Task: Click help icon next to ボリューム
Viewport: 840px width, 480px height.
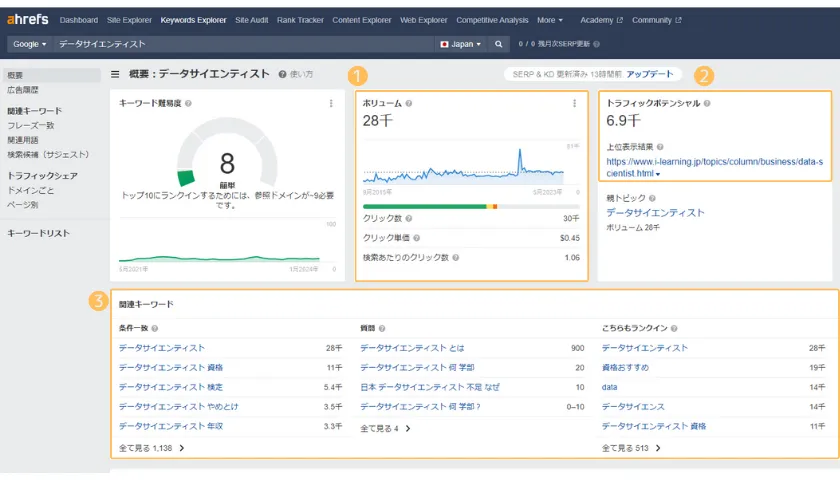Action: pos(409,103)
